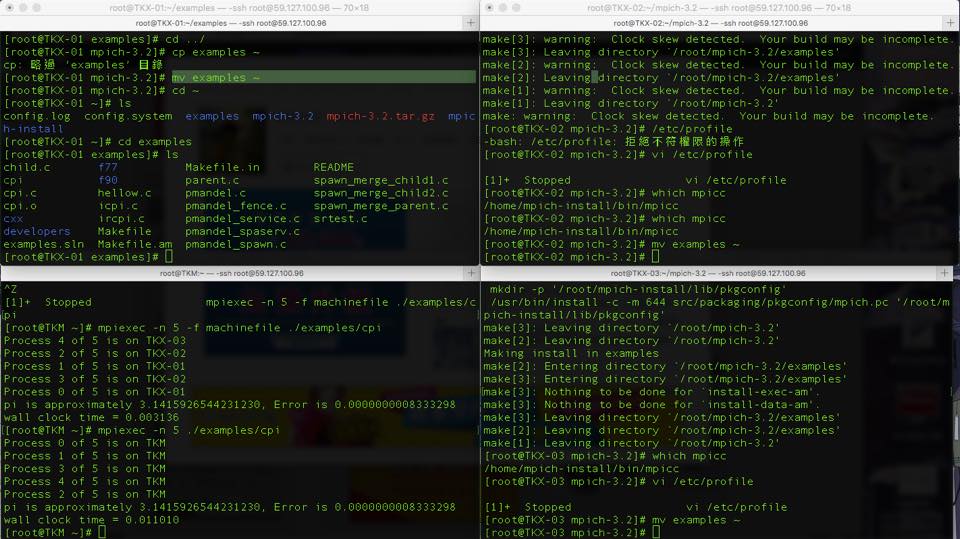Click 'mpich-3.2.tar.gz' in the TKX-01 listing

point(380,116)
